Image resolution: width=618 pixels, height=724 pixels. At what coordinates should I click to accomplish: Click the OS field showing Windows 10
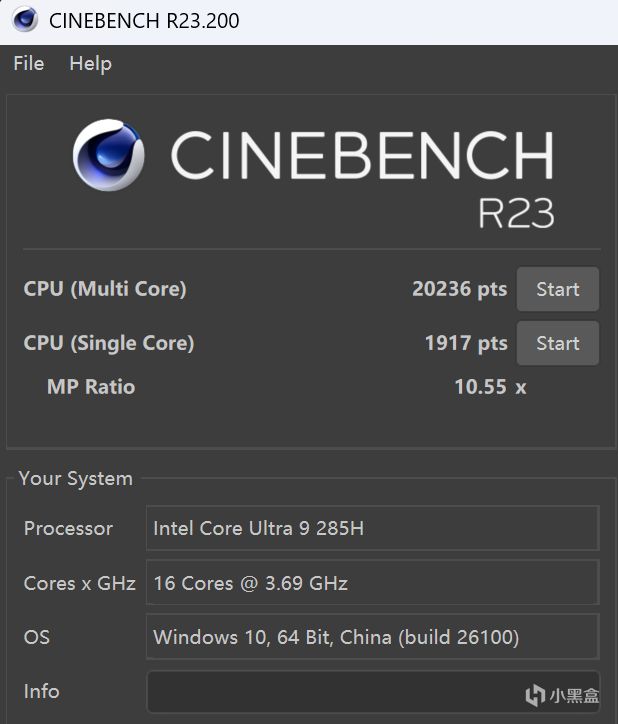pyautogui.click(x=372, y=637)
